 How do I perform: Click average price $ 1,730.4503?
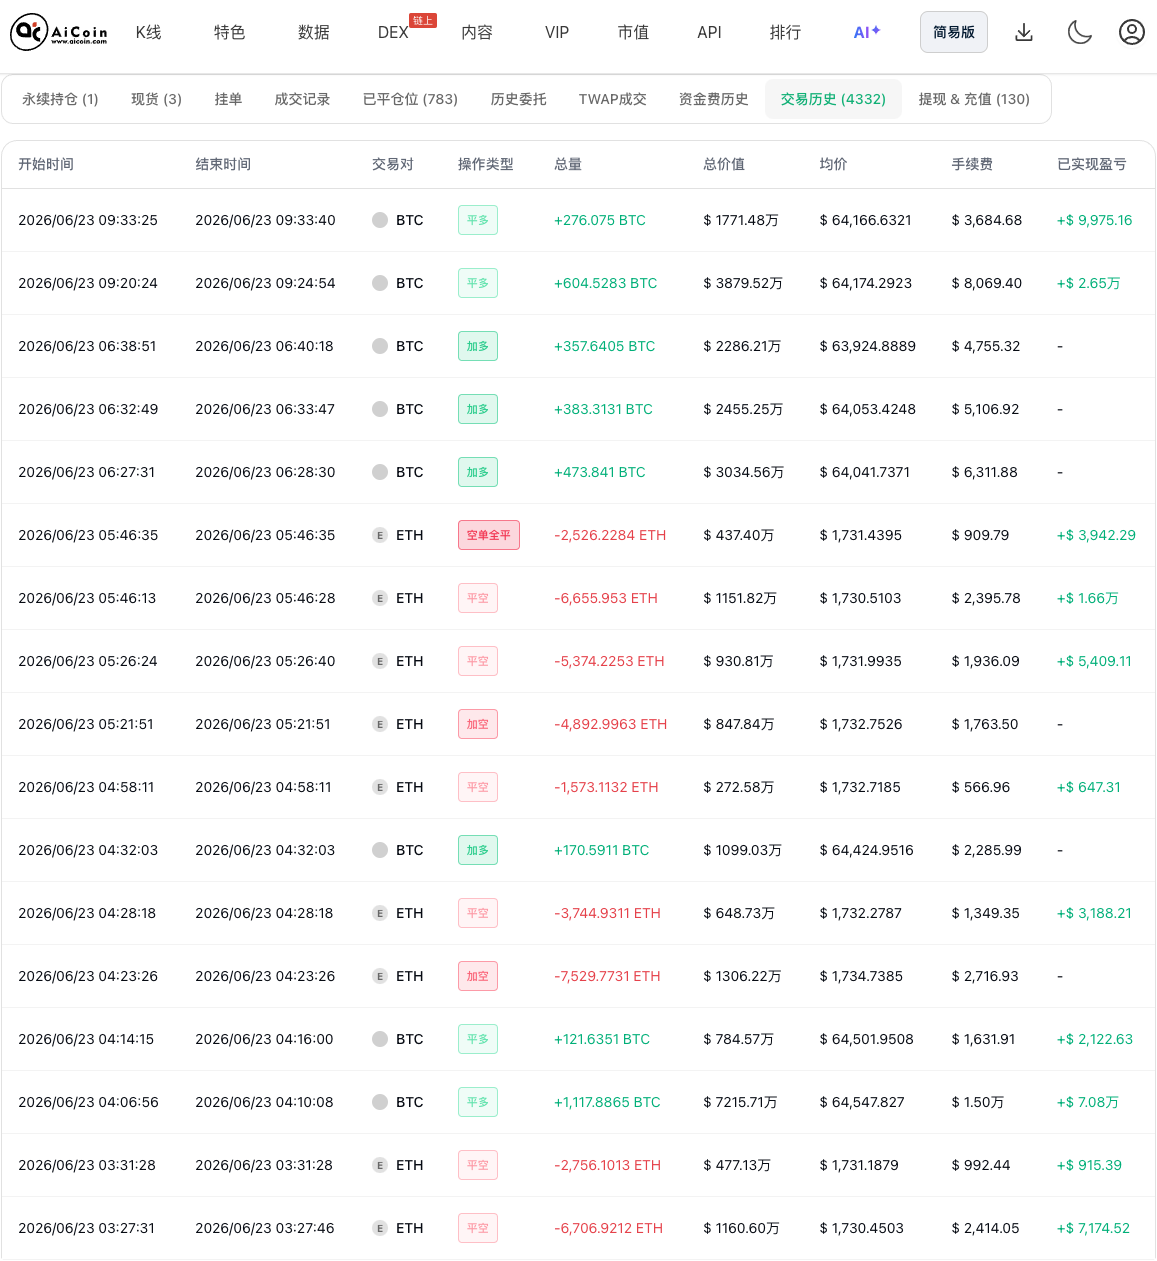pyautogui.click(x=861, y=1228)
